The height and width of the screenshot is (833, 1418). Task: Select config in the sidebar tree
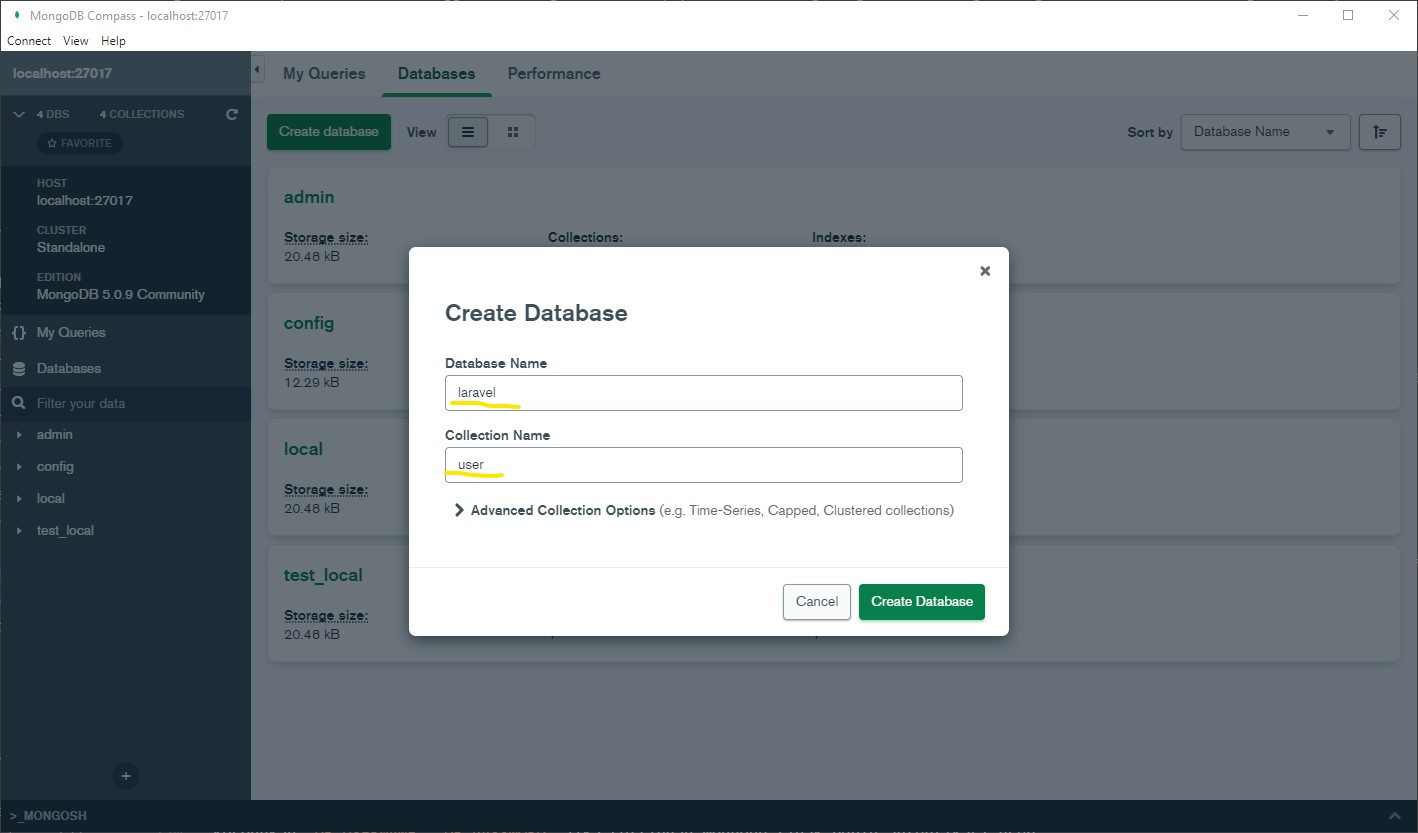point(55,467)
